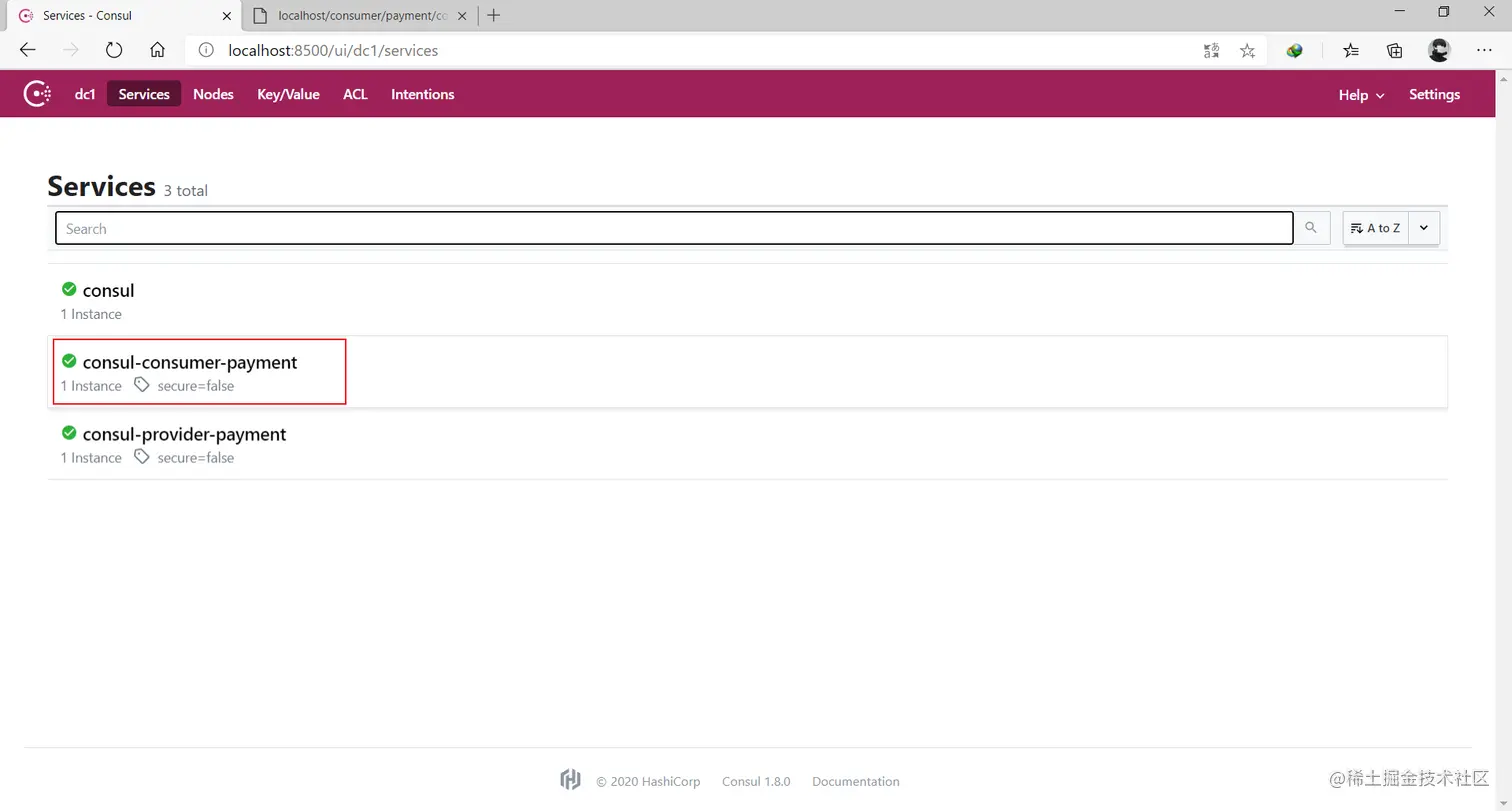Click the secure=false tag on consul-consumer-payment

(196, 385)
